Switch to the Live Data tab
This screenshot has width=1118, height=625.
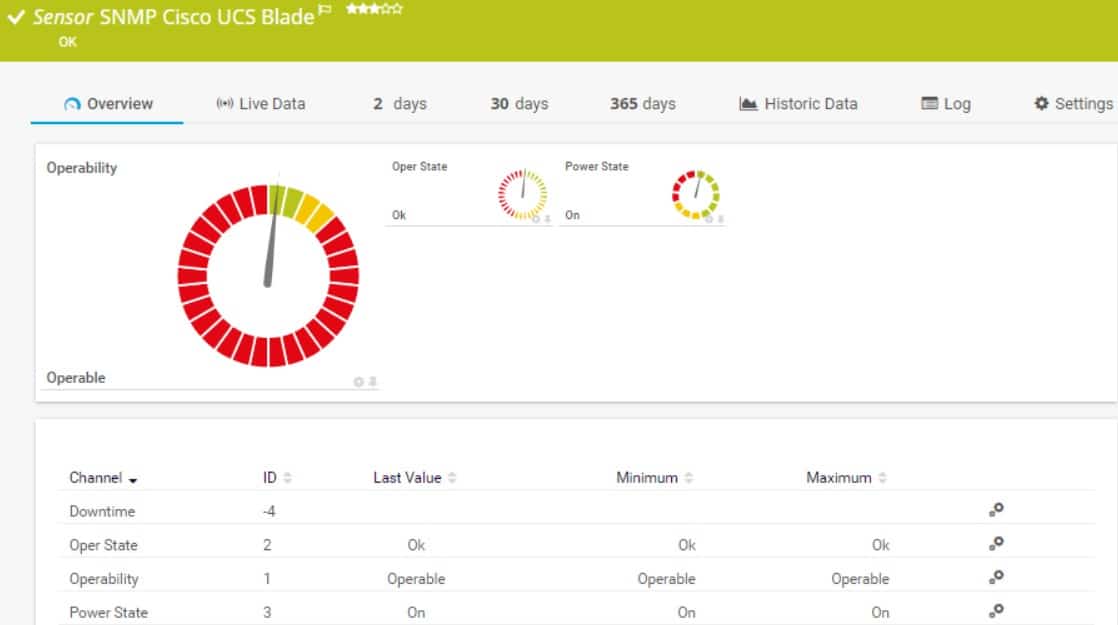pyautogui.click(x=261, y=104)
